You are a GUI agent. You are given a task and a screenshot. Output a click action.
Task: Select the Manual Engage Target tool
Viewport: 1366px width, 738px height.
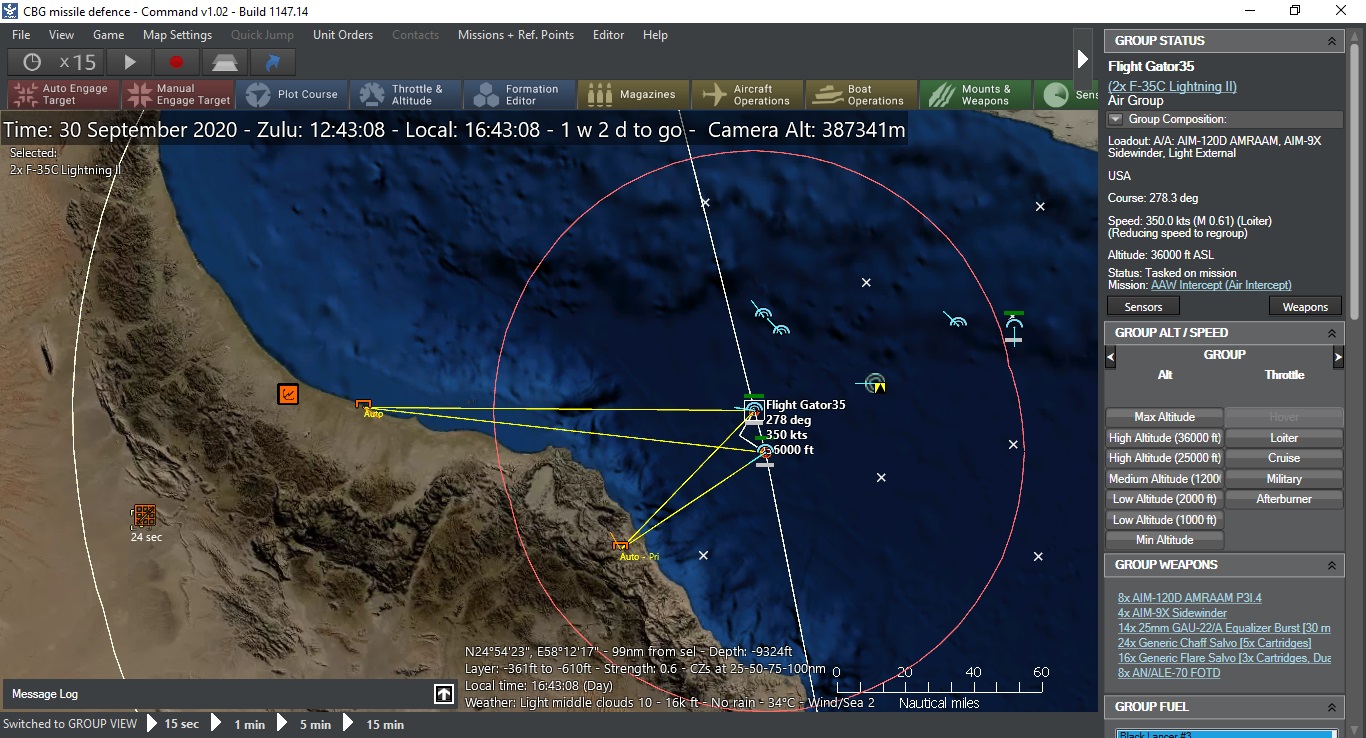point(178,94)
